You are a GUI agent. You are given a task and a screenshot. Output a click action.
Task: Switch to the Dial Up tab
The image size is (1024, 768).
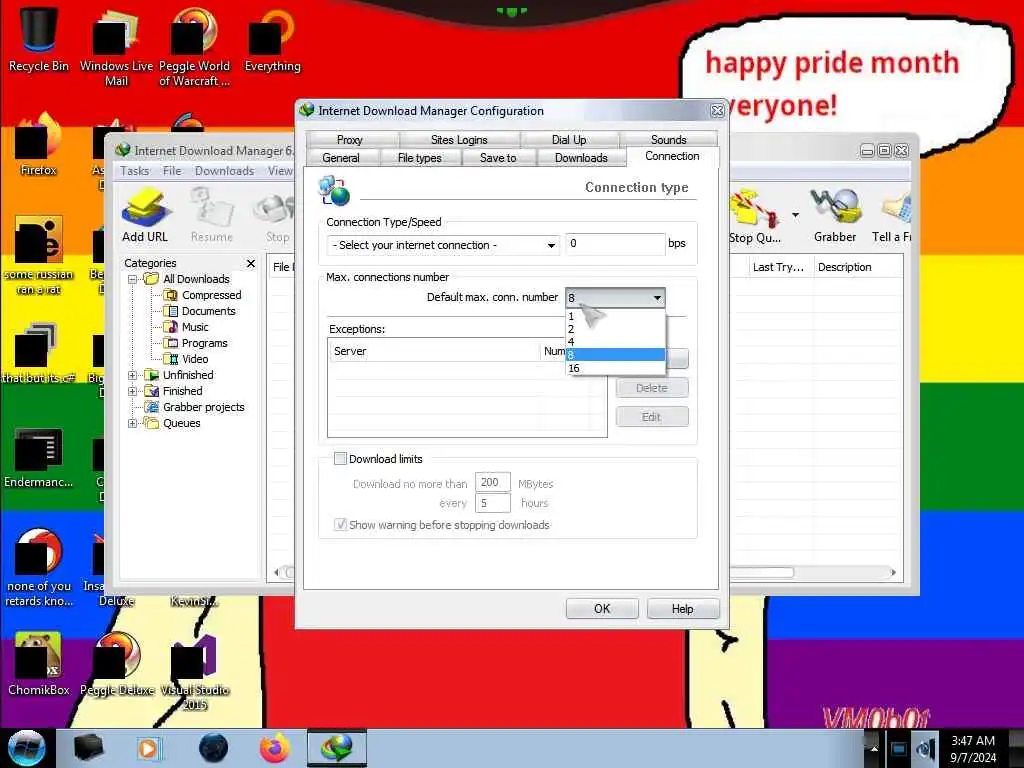[569, 139]
